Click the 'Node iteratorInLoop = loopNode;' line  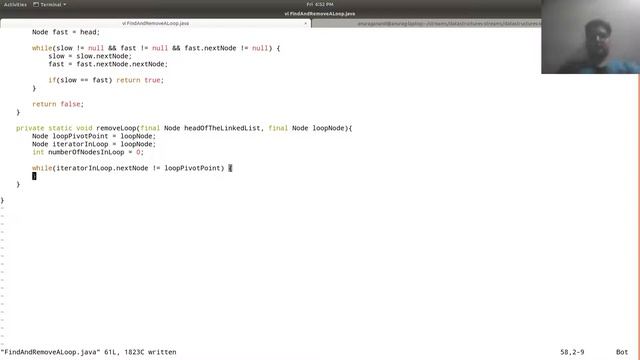[x=94, y=144]
